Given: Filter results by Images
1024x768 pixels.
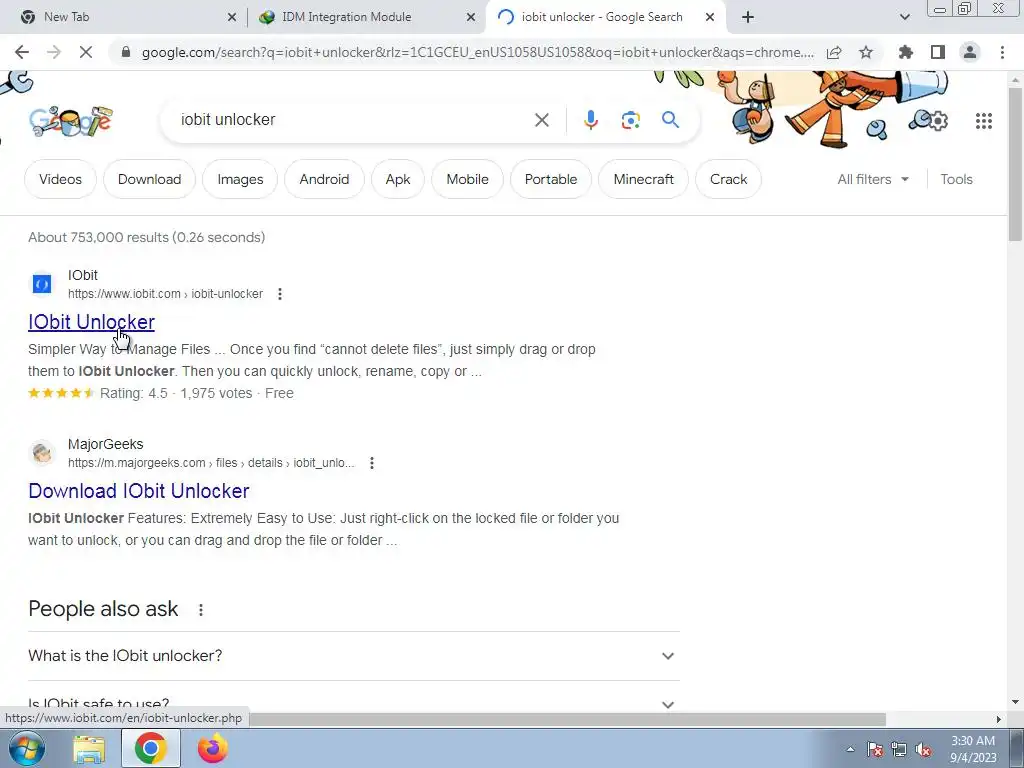Looking at the screenshot, I should tap(240, 179).
